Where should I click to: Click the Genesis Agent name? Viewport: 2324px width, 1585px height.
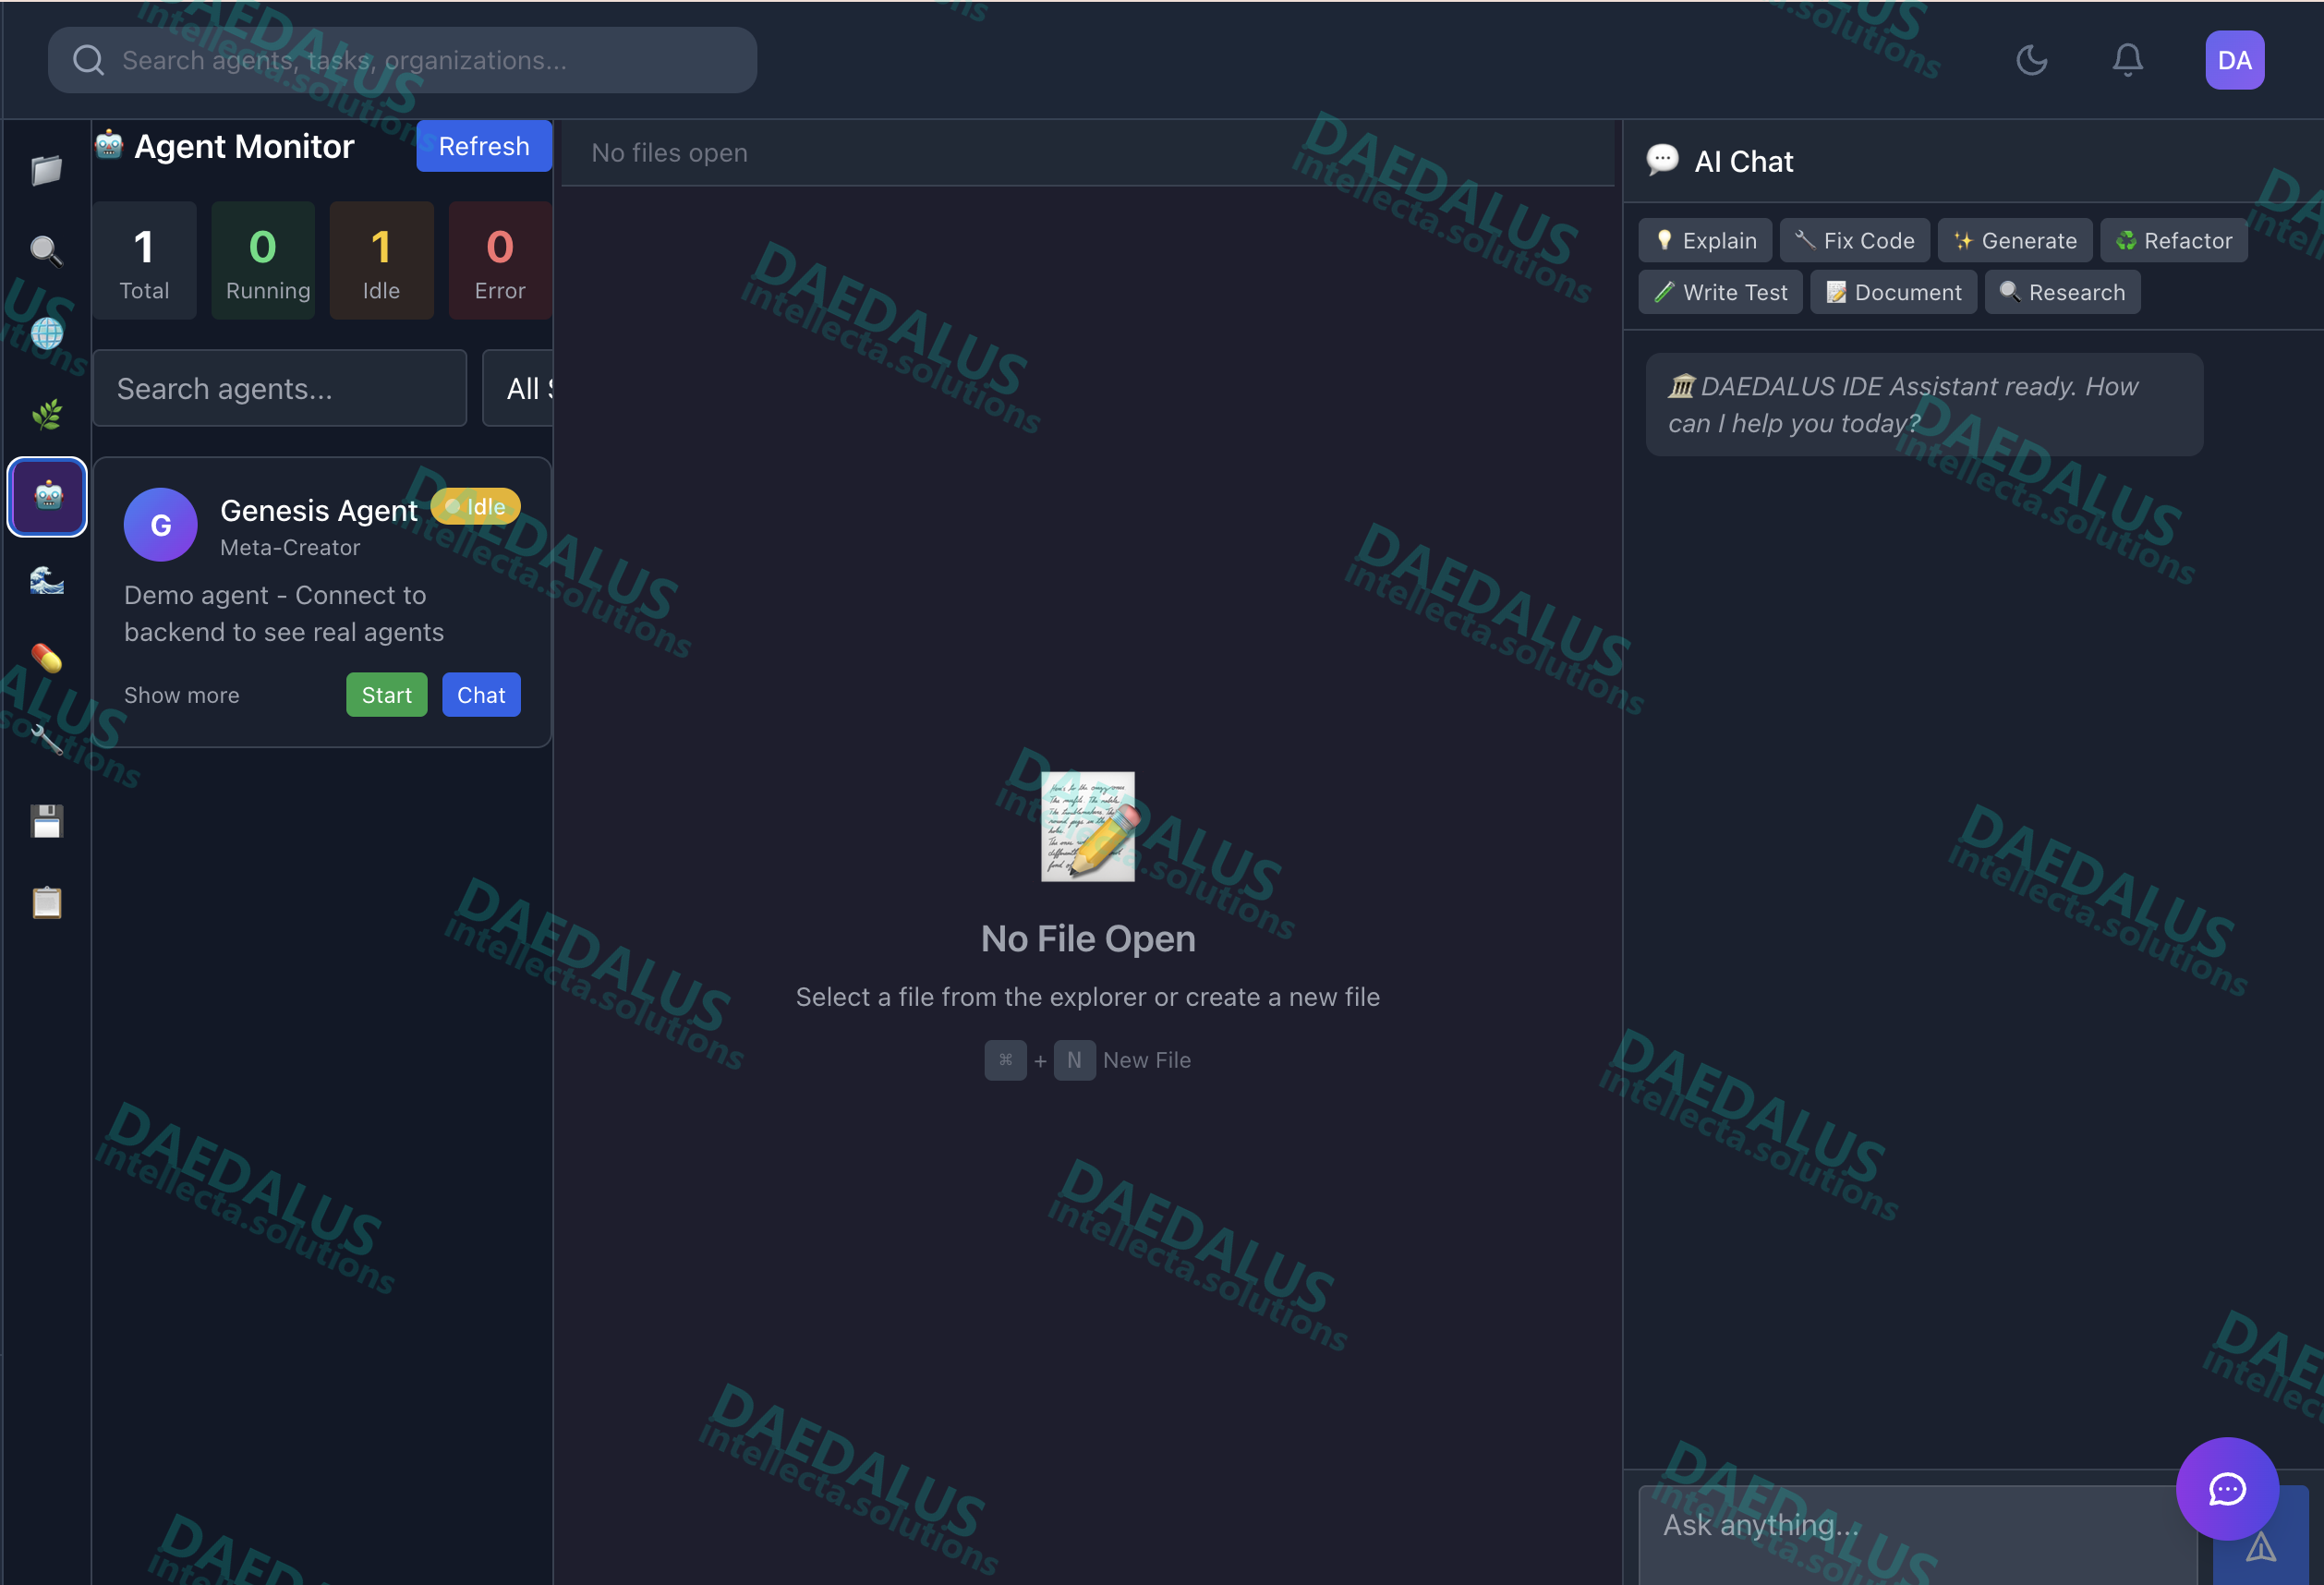pyautogui.click(x=318, y=510)
